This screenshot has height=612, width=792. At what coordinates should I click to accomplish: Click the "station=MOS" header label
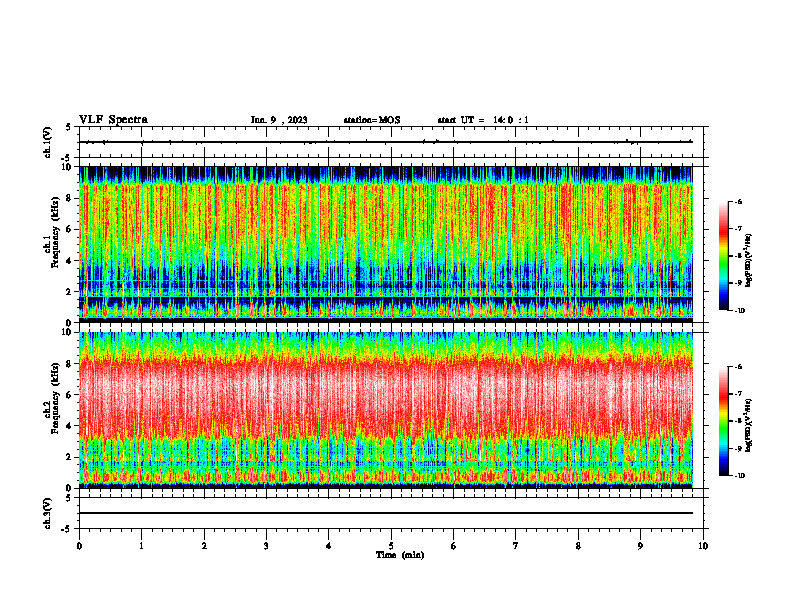tap(372, 120)
